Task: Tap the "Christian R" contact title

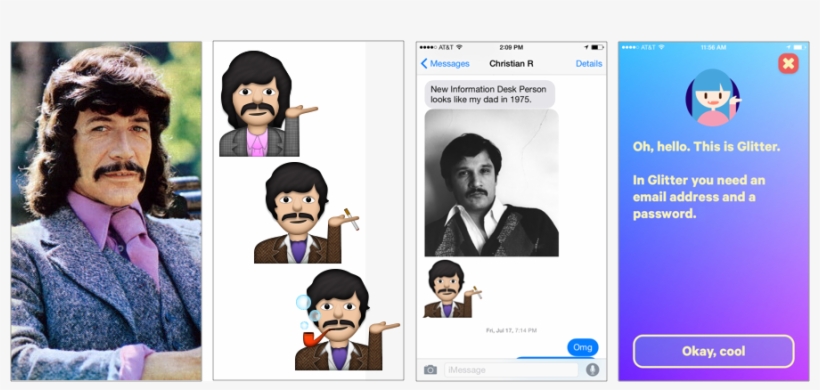Action: tap(511, 64)
